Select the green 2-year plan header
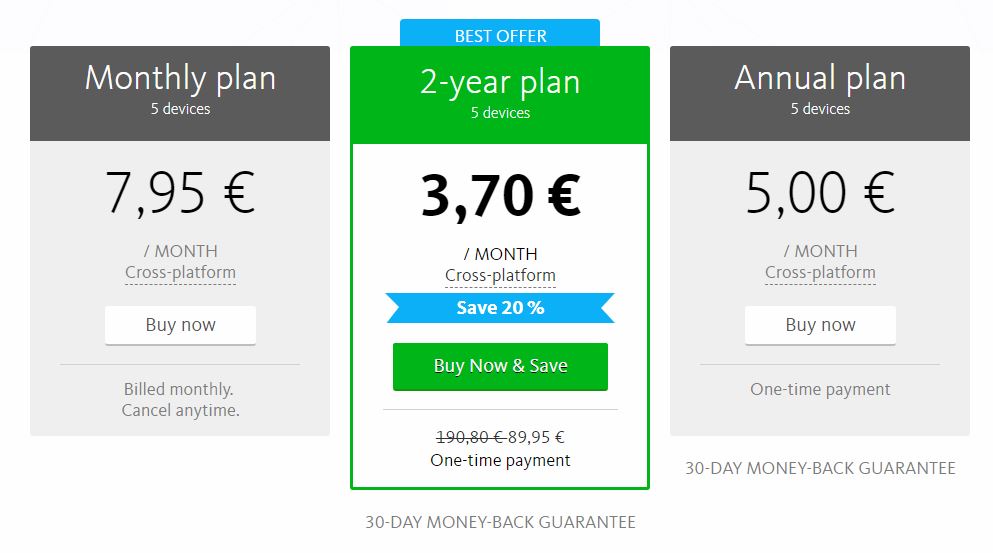This screenshot has width=993, height=553. click(x=500, y=95)
